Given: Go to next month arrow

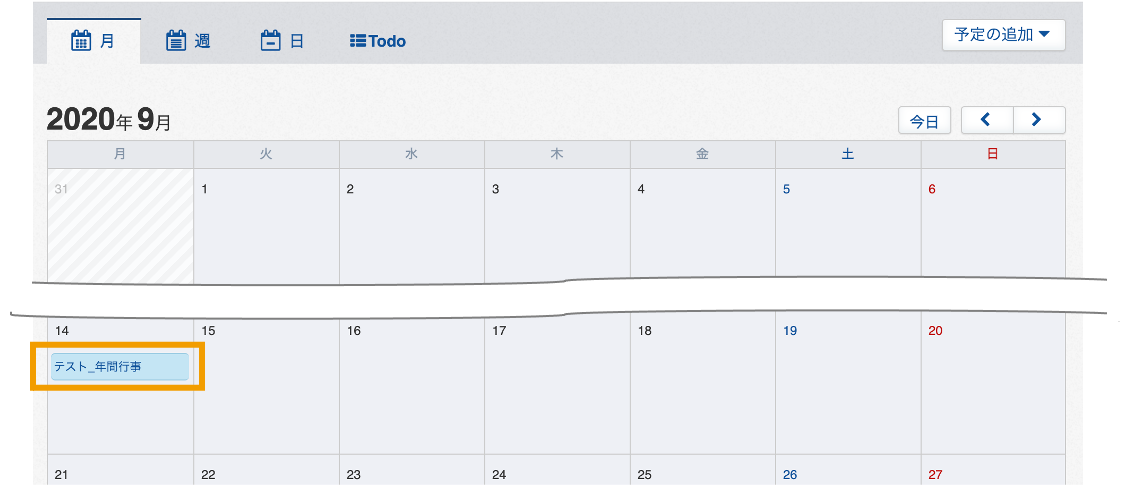Looking at the screenshot, I should click(1039, 120).
